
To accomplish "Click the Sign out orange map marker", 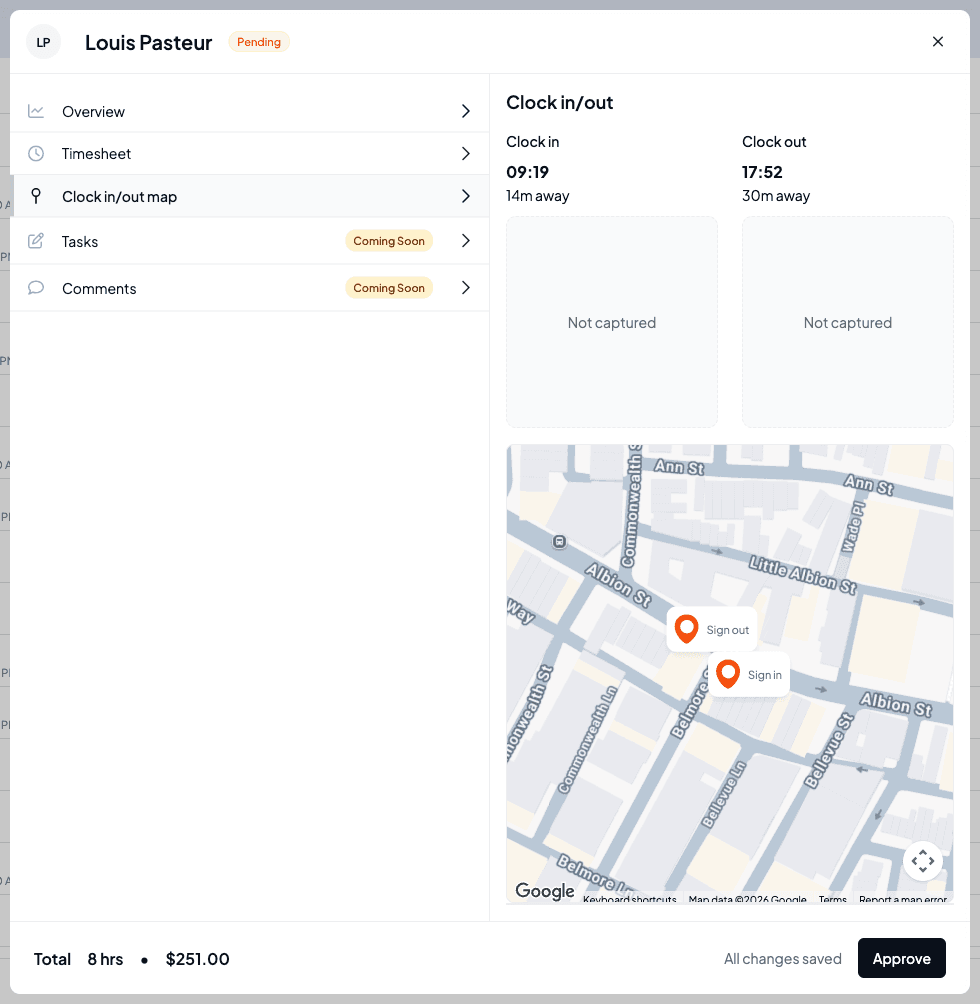I will point(686,629).
